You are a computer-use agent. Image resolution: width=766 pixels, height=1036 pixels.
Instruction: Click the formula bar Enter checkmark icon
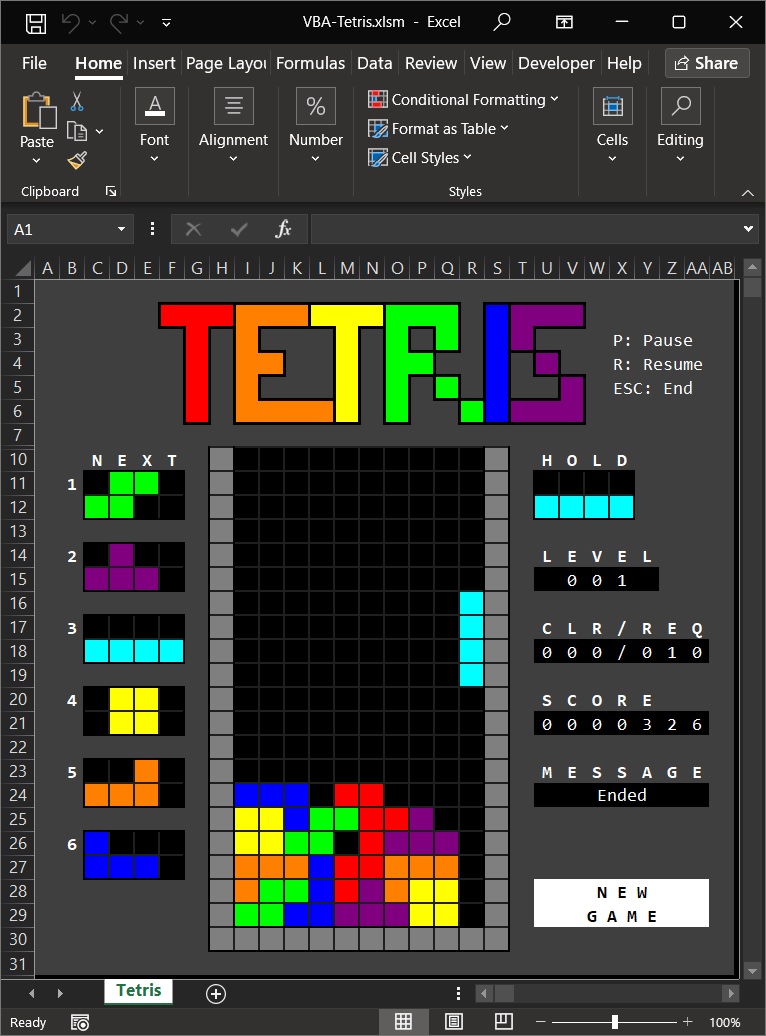[x=239, y=229]
